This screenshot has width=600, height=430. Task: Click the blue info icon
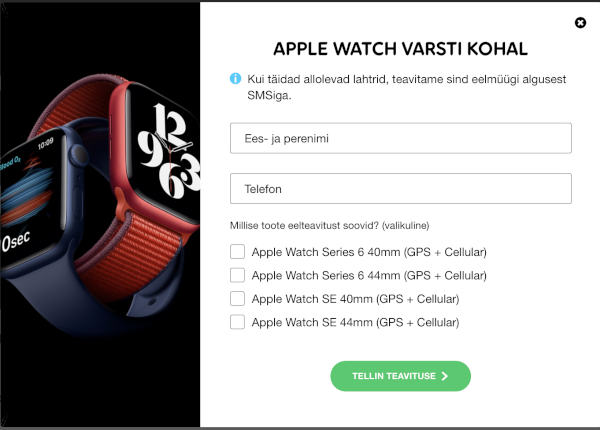click(235, 79)
